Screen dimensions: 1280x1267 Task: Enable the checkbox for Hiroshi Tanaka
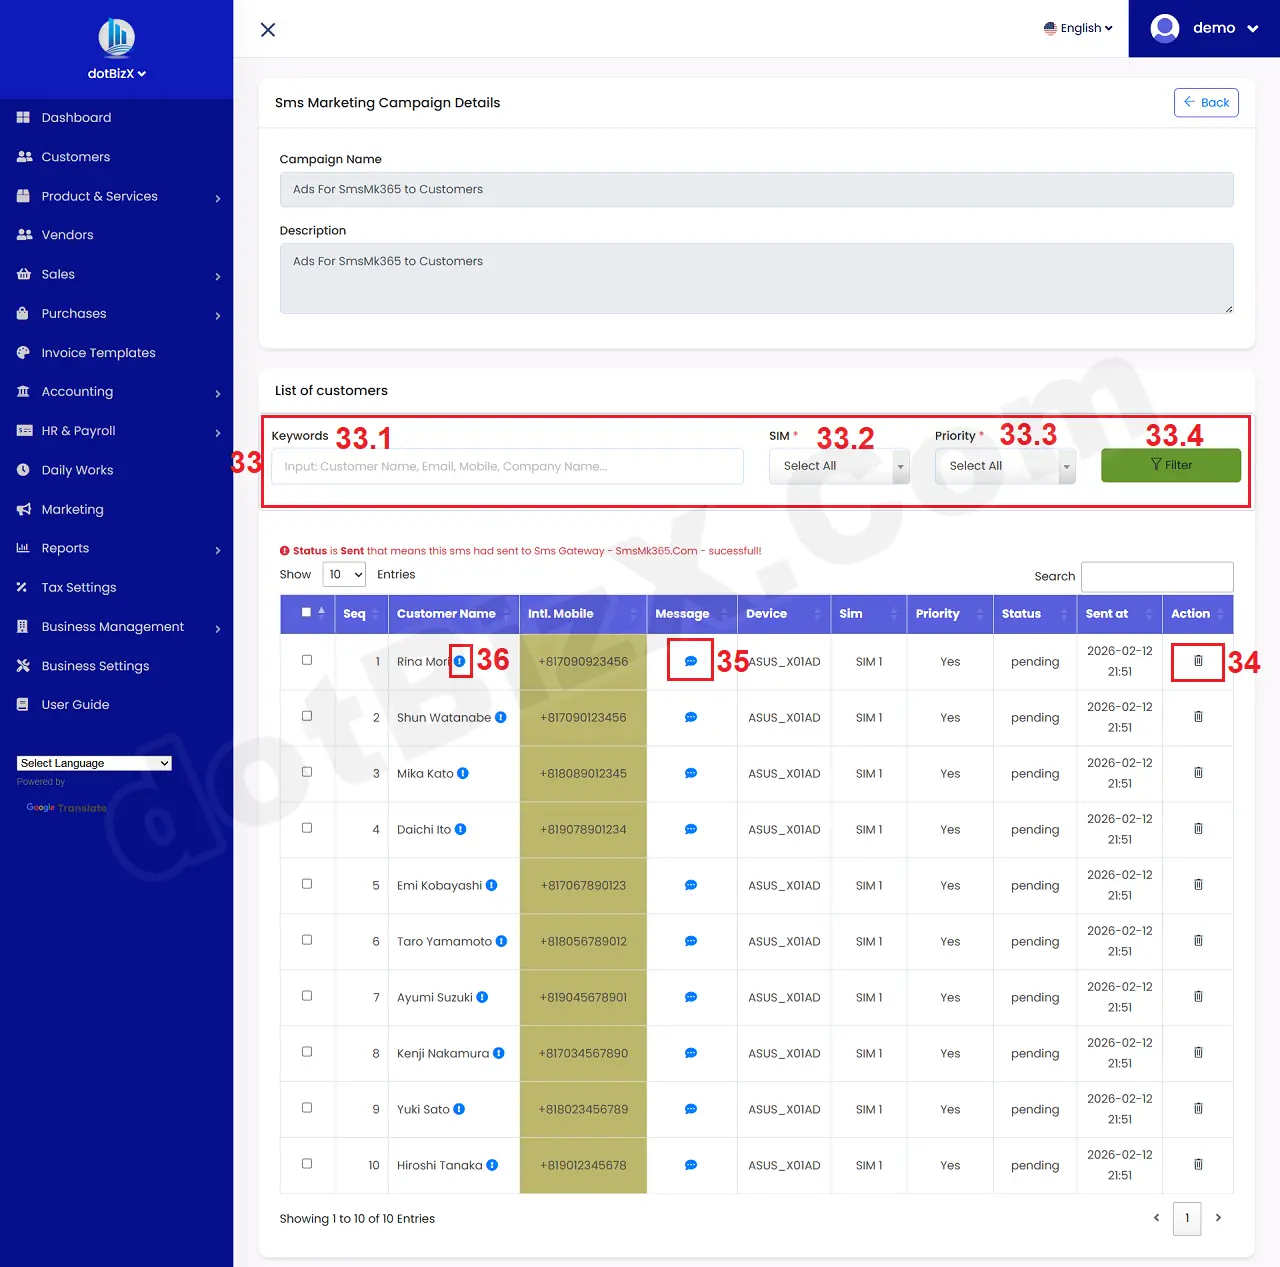(307, 1164)
